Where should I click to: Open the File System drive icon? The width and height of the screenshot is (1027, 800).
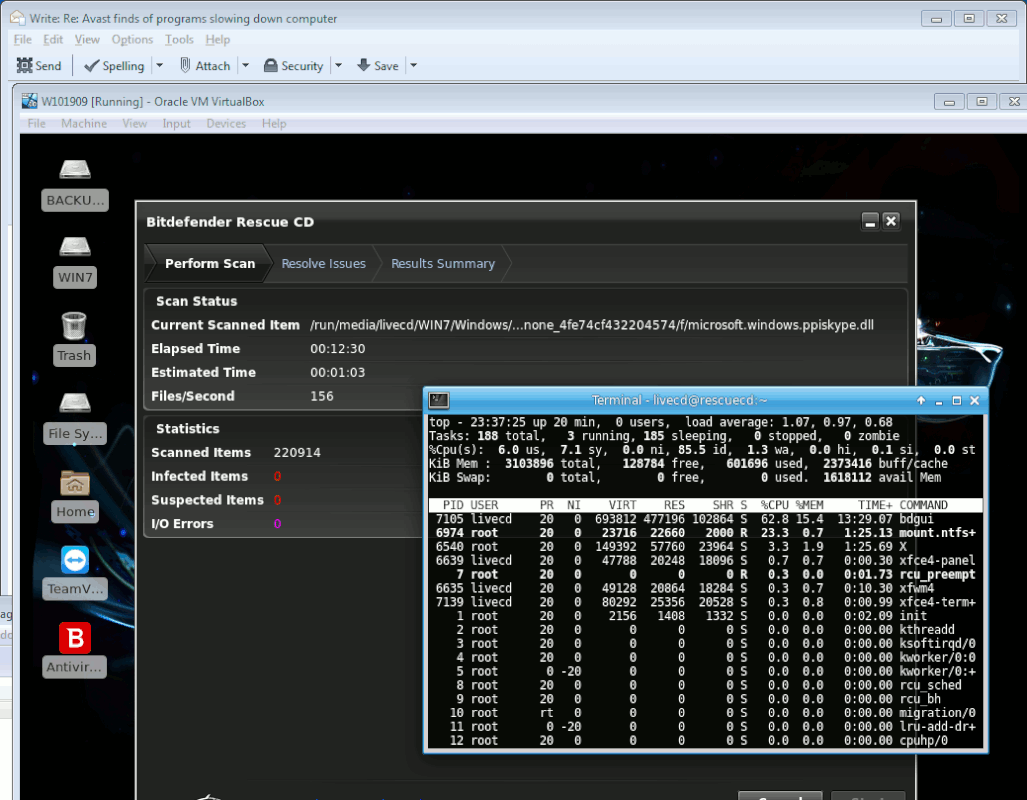pos(75,417)
